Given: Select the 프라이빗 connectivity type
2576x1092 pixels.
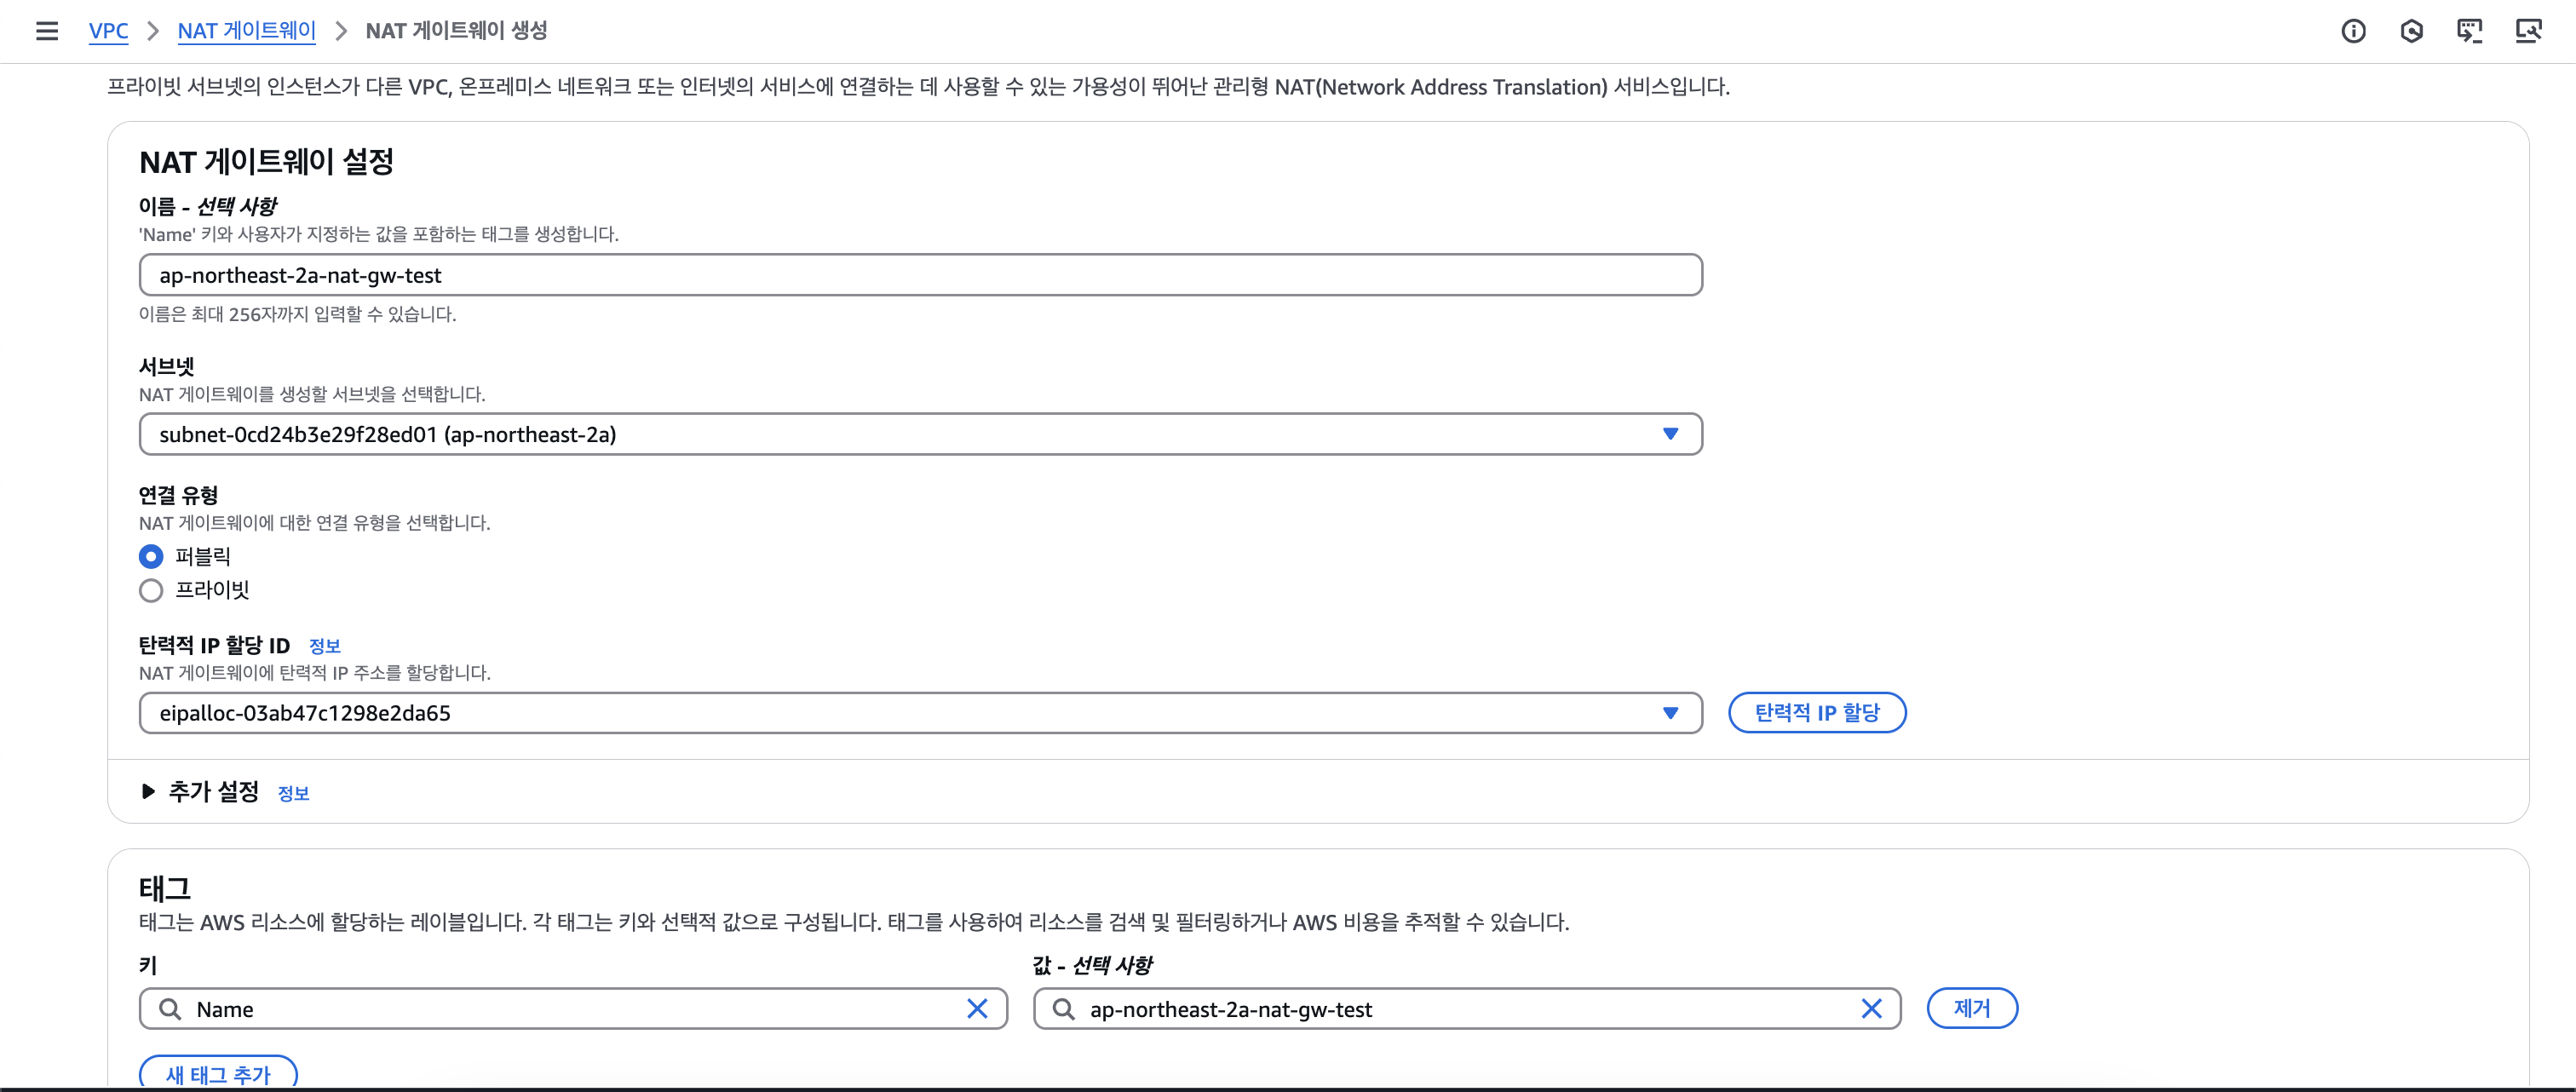Looking at the screenshot, I should tap(151, 590).
